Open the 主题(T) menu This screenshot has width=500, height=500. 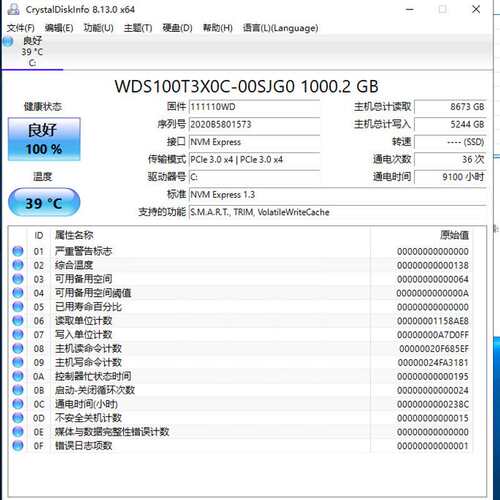click(138, 28)
